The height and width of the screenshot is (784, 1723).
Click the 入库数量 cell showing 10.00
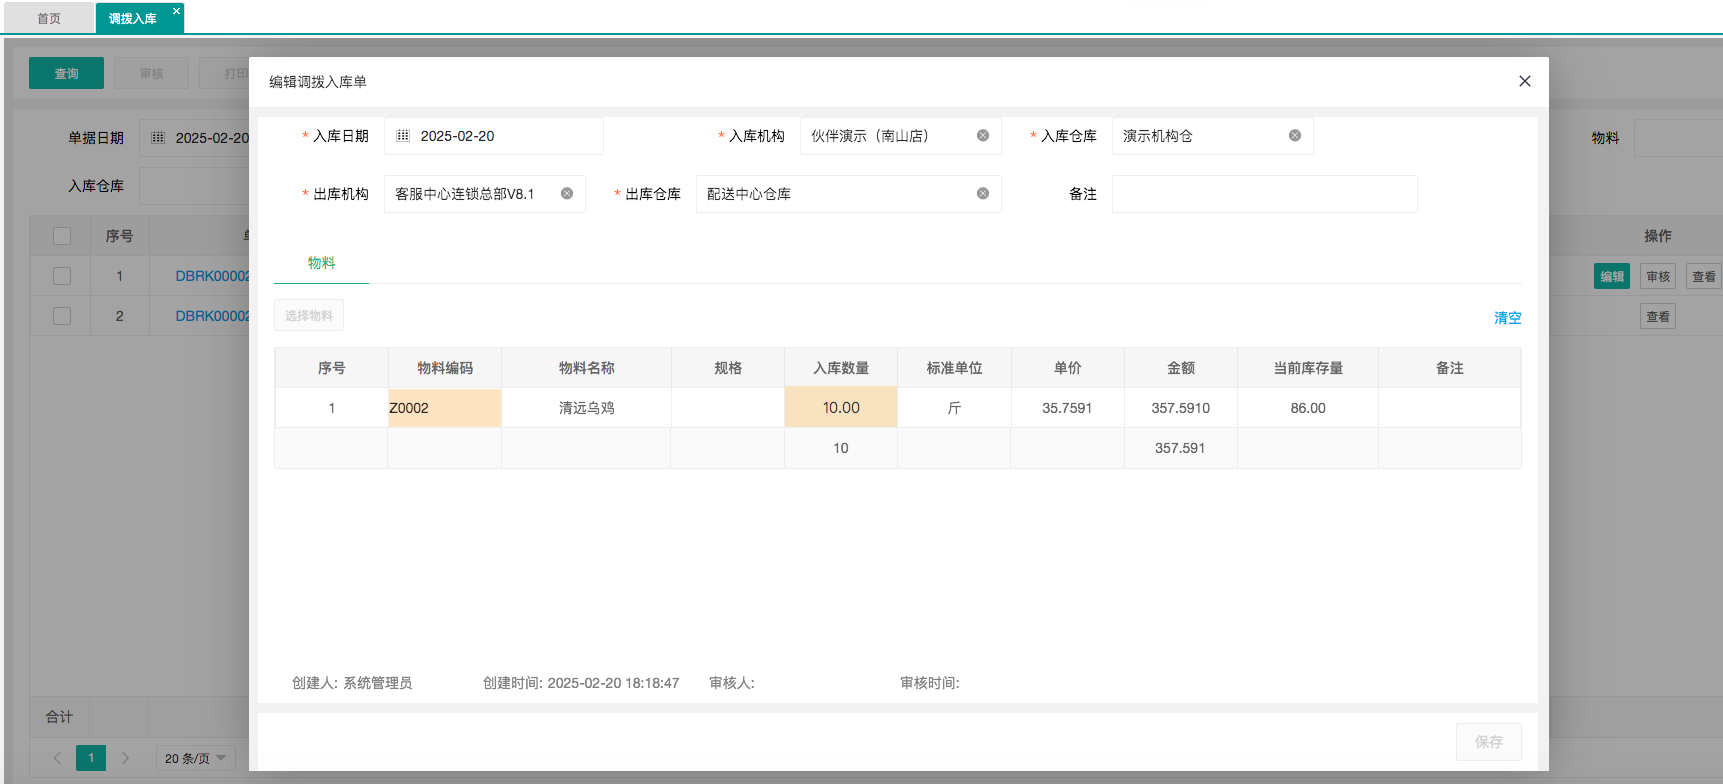[841, 408]
